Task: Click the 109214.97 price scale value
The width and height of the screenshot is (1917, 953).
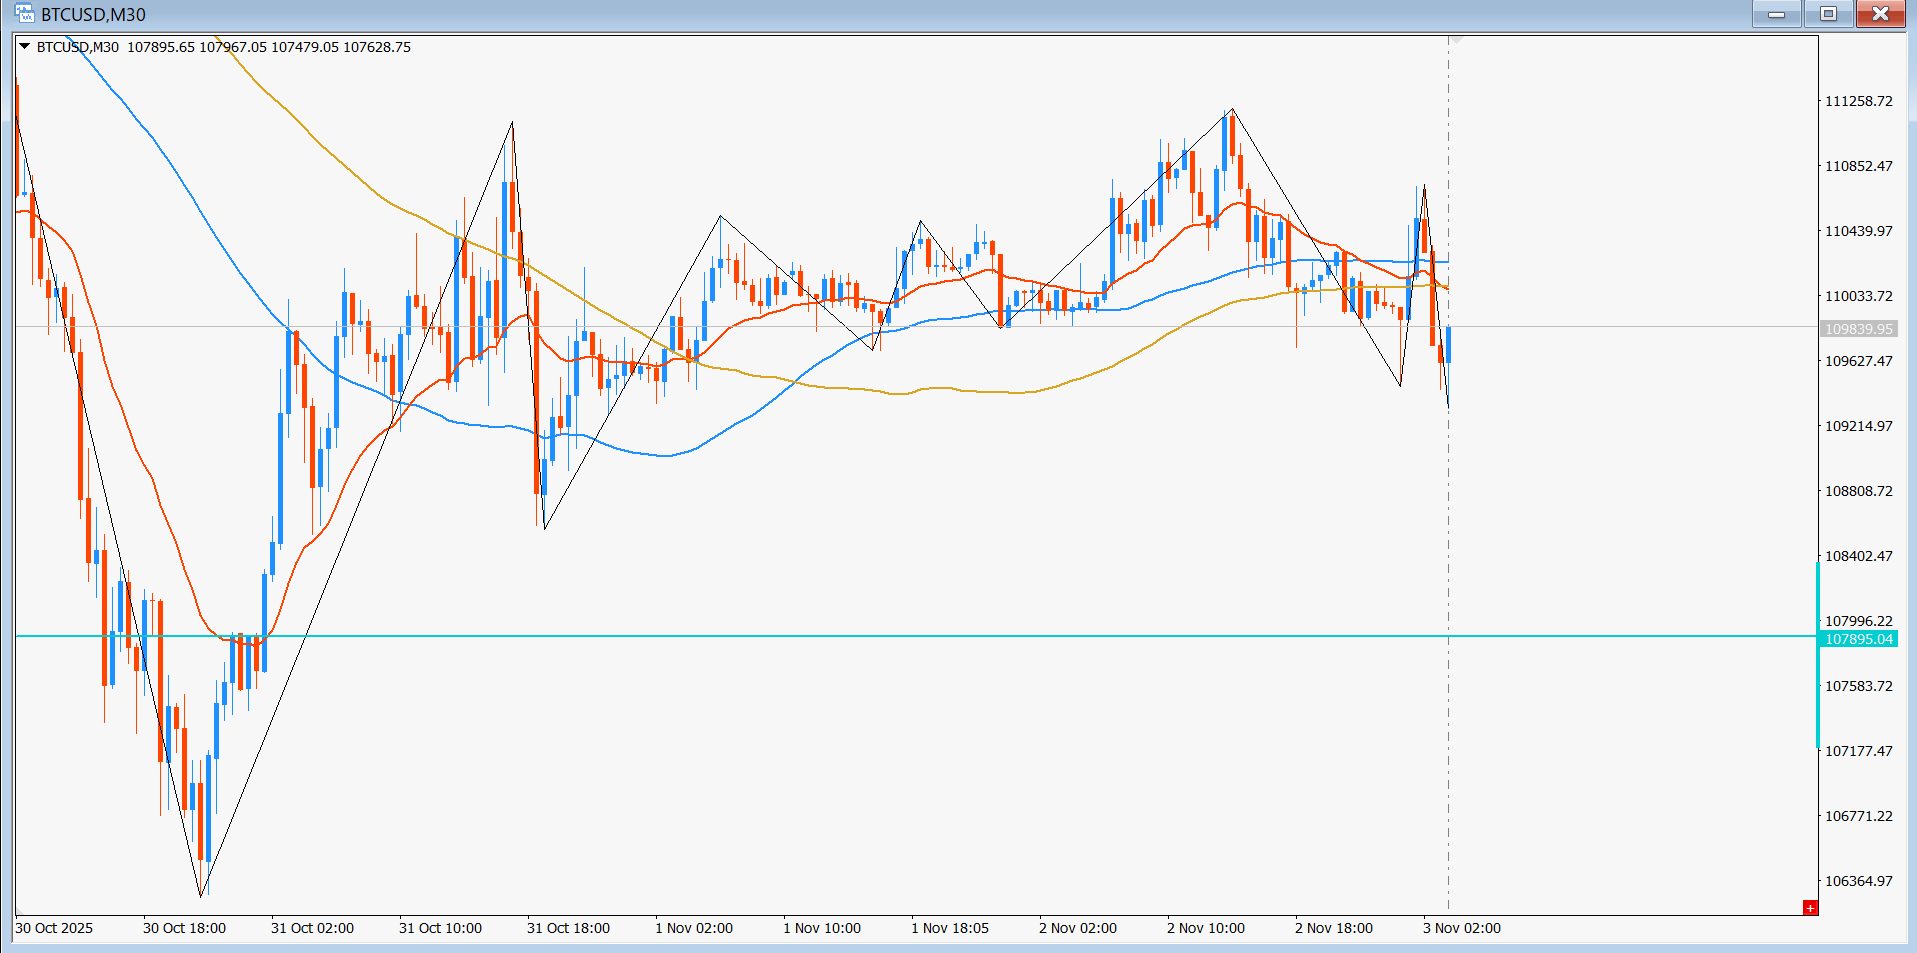Action: pyautogui.click(x=1858, y=426)
